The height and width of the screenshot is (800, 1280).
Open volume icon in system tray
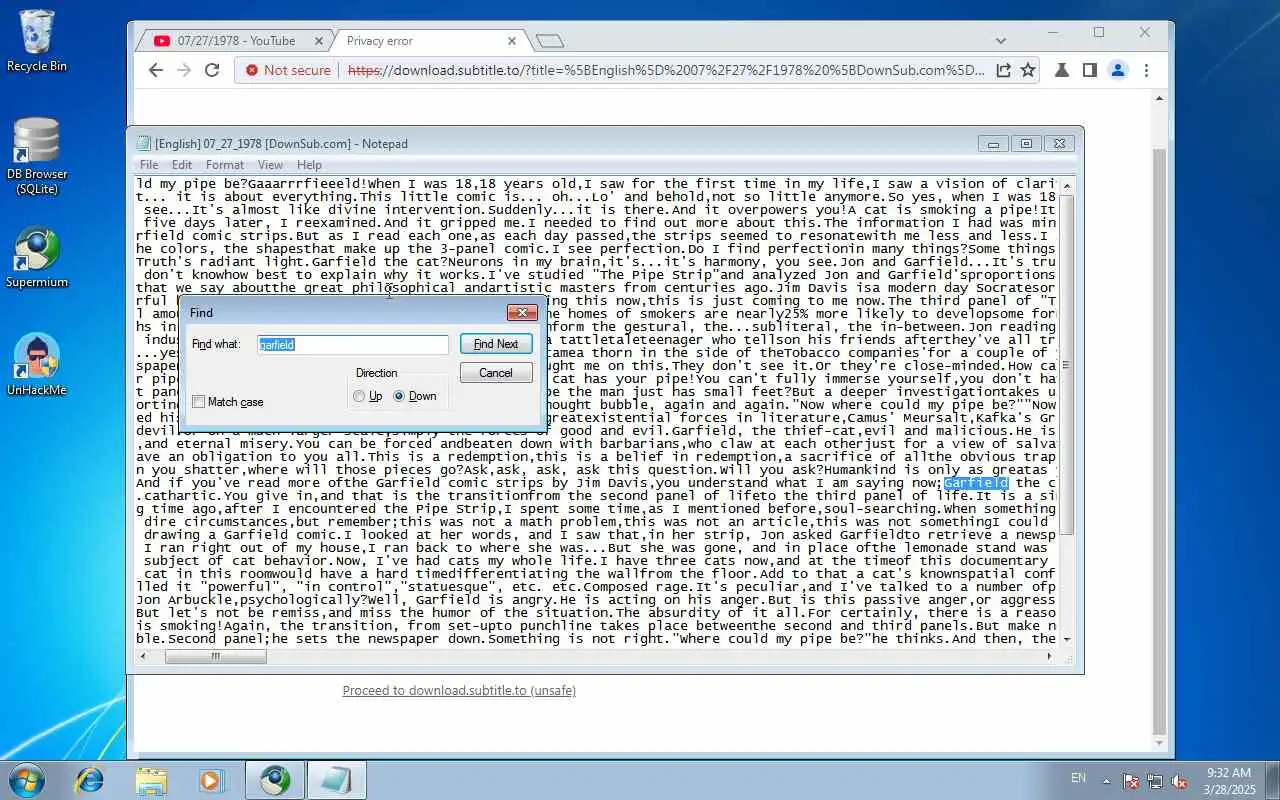click(x=1179, y=781)
